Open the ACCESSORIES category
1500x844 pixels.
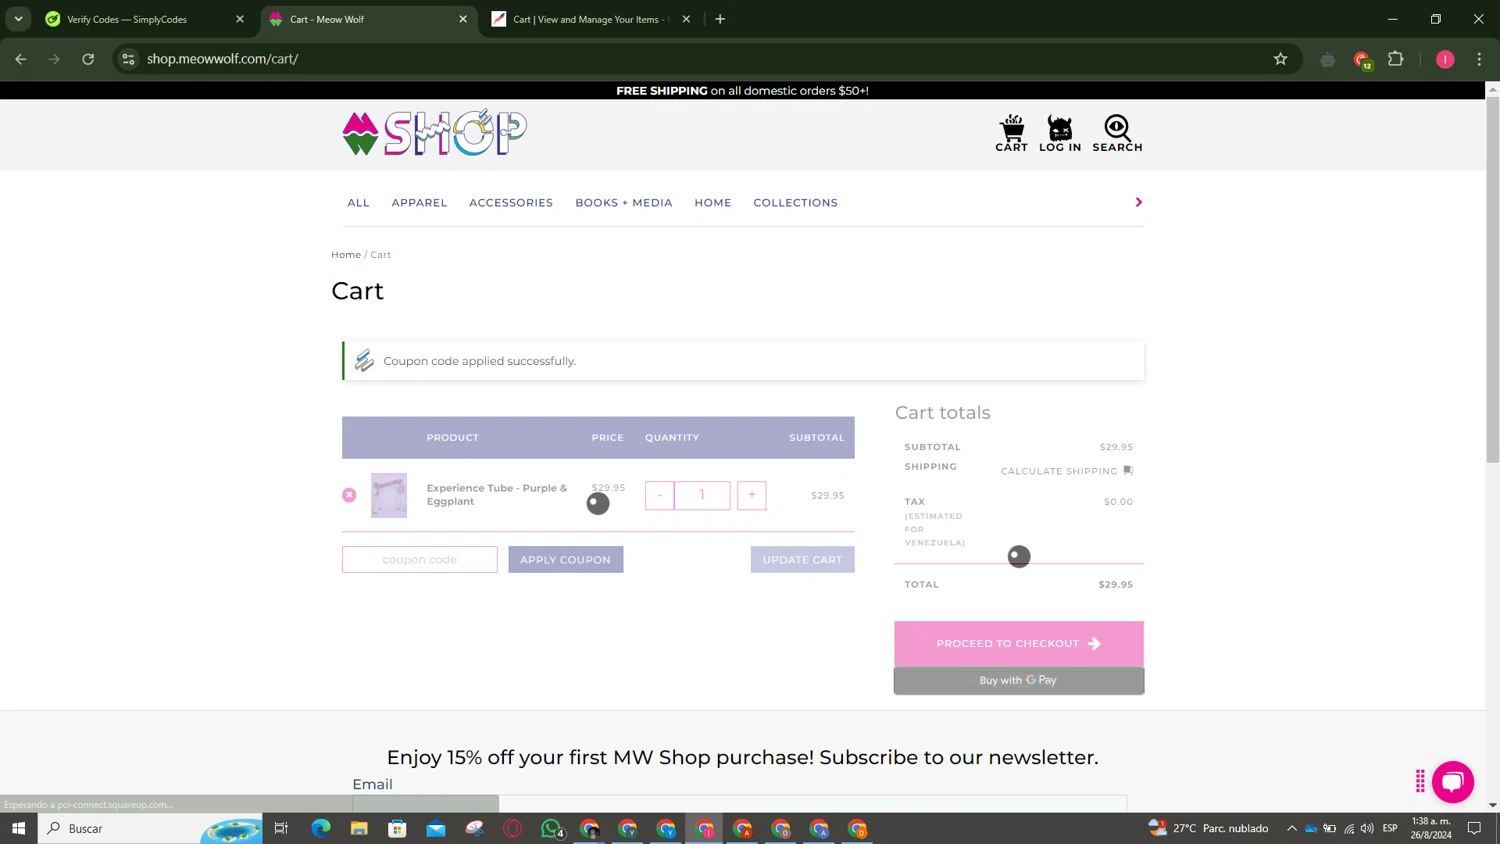(511, 203)
